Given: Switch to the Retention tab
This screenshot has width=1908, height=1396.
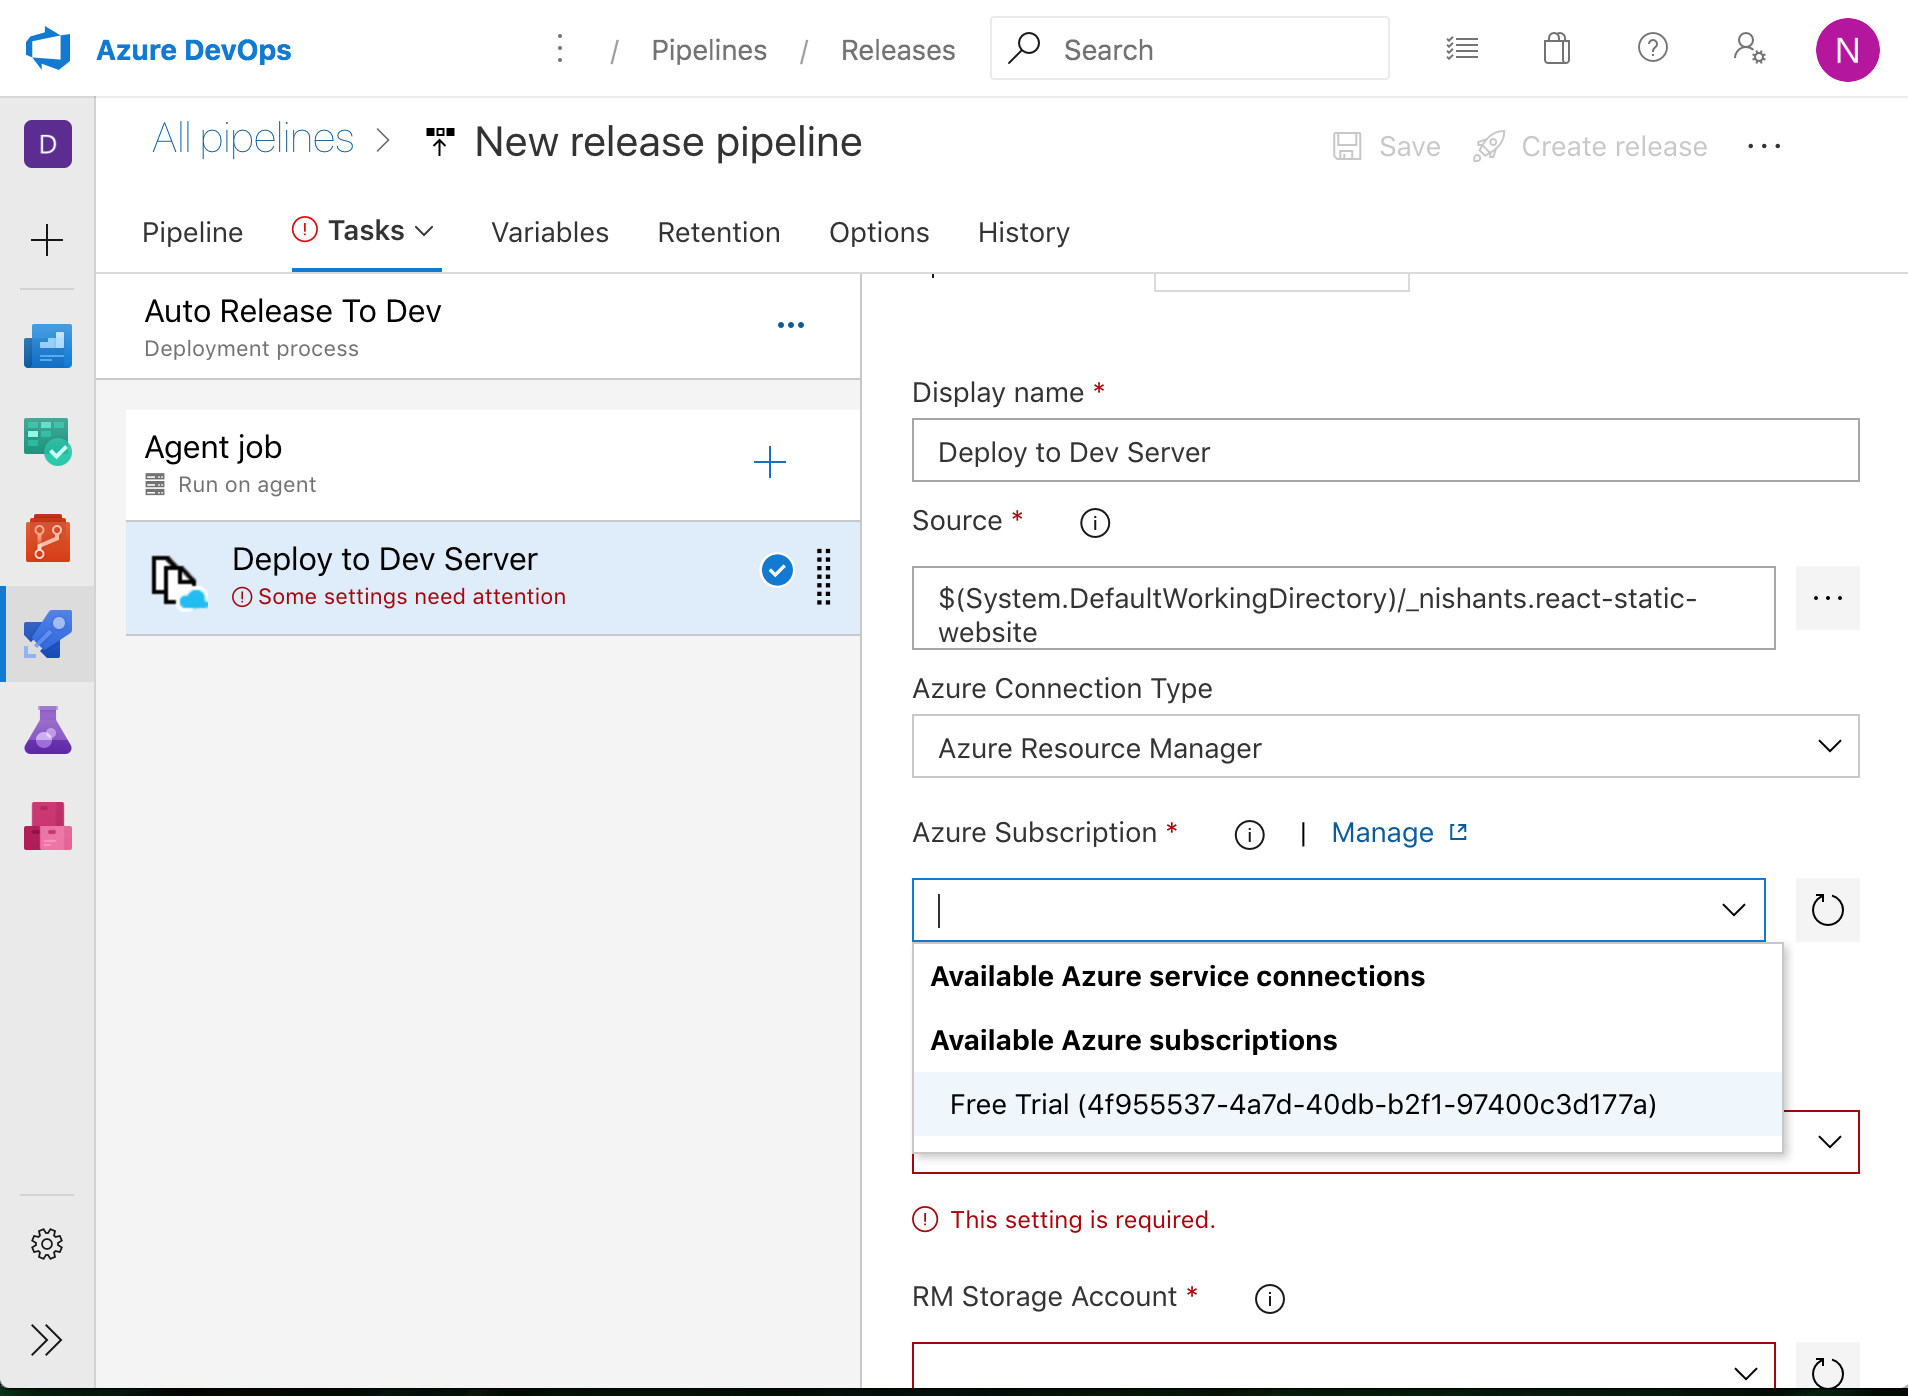Looking at the screenshot, I should tap(718, 232).
